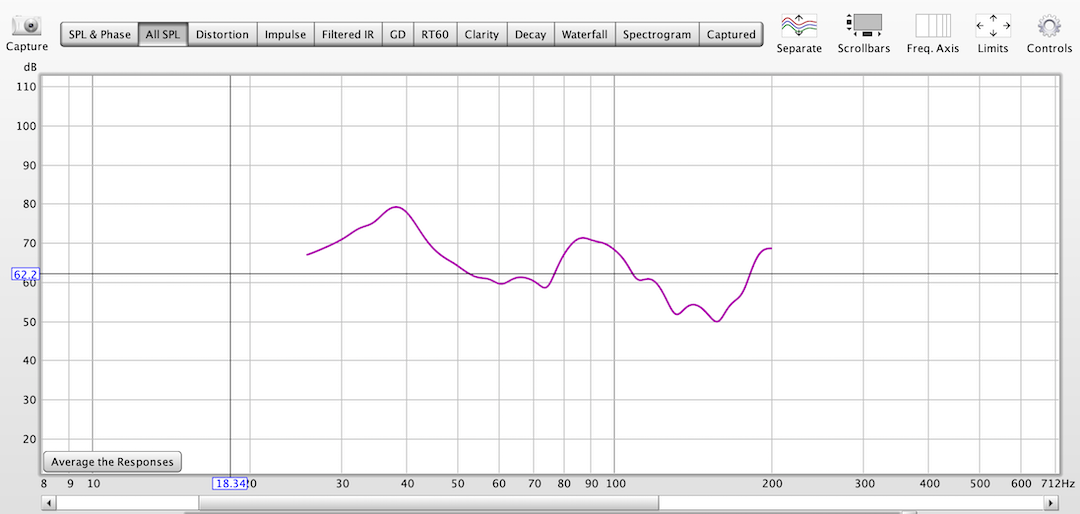Screen dimensions: 1080x514
Task: Open the Limits icon
Action: click(992, 25)
